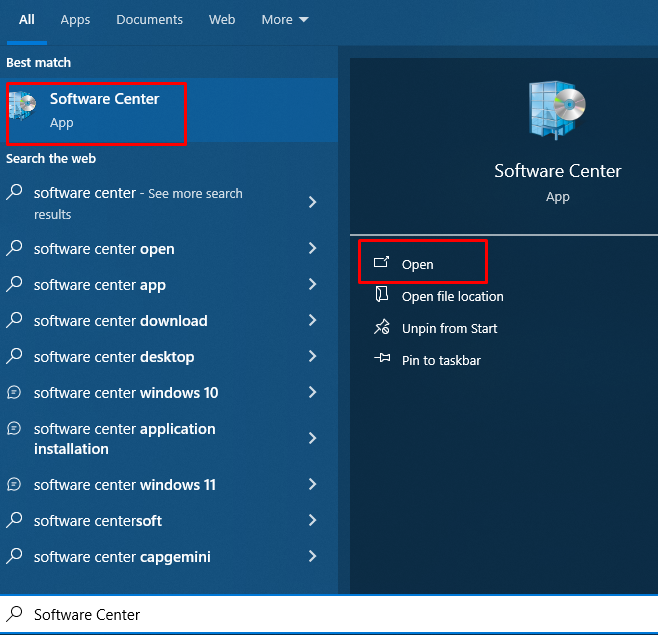This screenshot has height=635, width=658.
Task: Click chat icon beside 'software center windows 11'
Action: point(14,484)
